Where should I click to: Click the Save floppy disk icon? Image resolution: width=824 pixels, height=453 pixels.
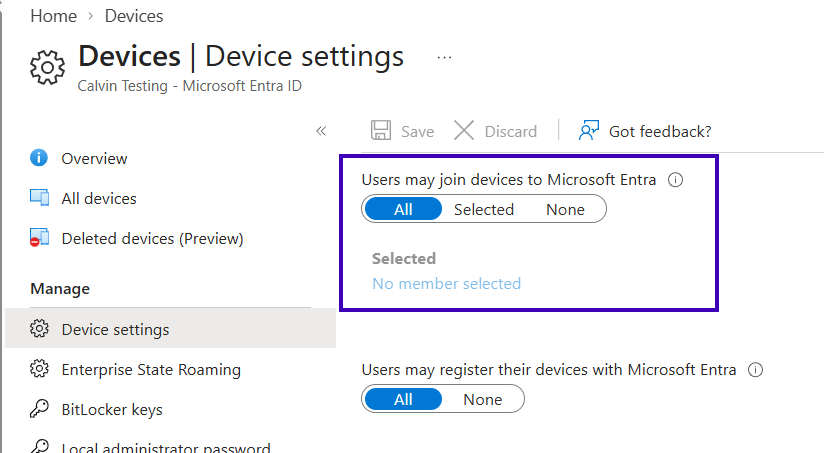381,130
